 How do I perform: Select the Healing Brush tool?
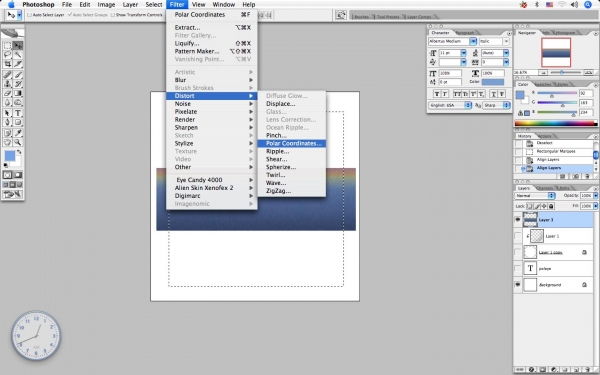(x=8, y=75)
